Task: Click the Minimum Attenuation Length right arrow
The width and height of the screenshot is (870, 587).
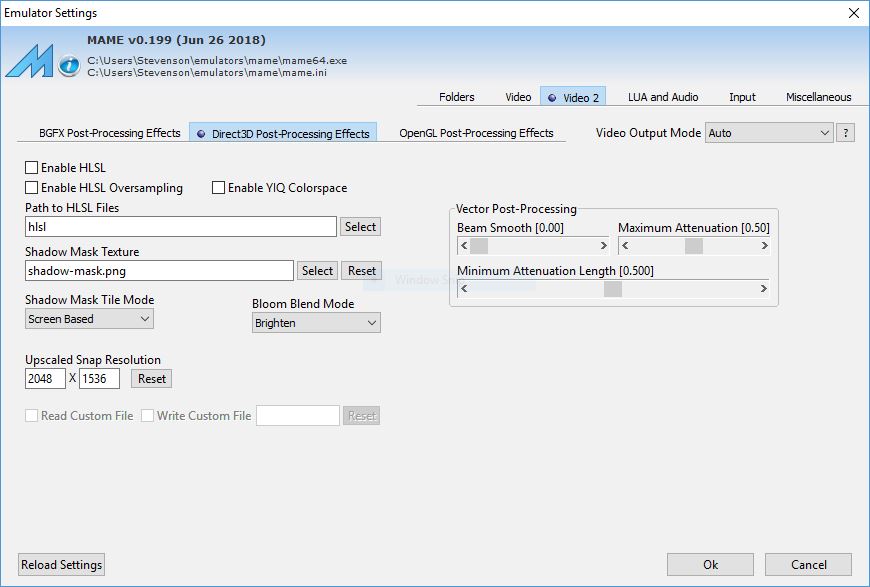Action: click(763, 289)
